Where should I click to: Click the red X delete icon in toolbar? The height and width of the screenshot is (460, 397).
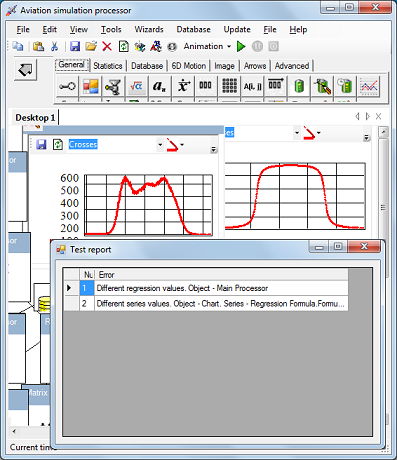tap(107, 46)
